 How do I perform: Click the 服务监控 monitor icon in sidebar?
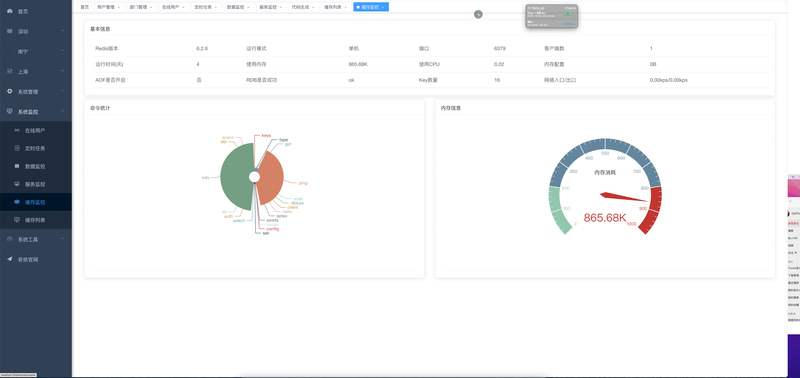coord(17,184)
